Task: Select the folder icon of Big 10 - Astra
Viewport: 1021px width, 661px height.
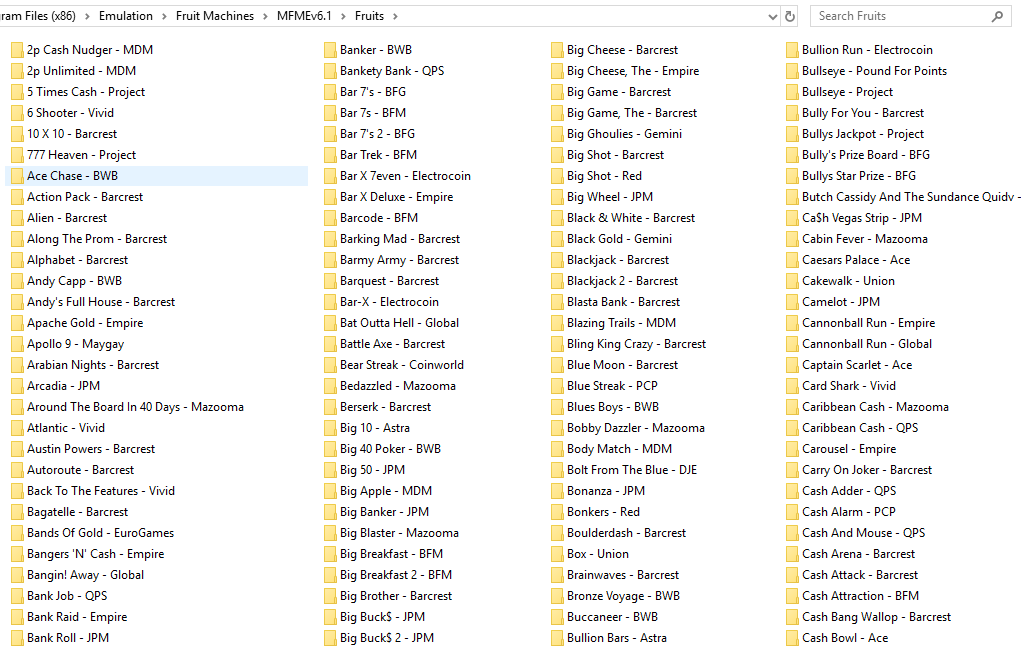Action: point(330,429)
